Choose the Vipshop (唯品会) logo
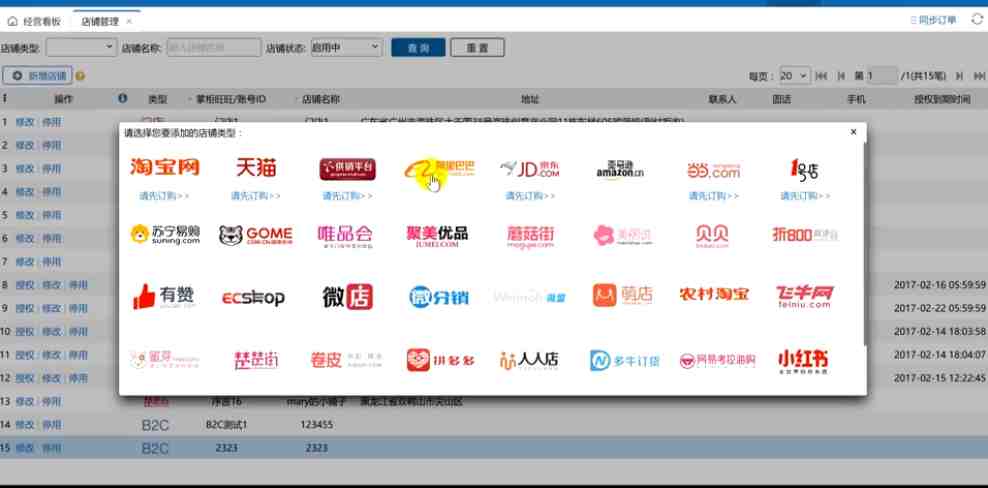 pyautogui.click(x=345, y=236)
